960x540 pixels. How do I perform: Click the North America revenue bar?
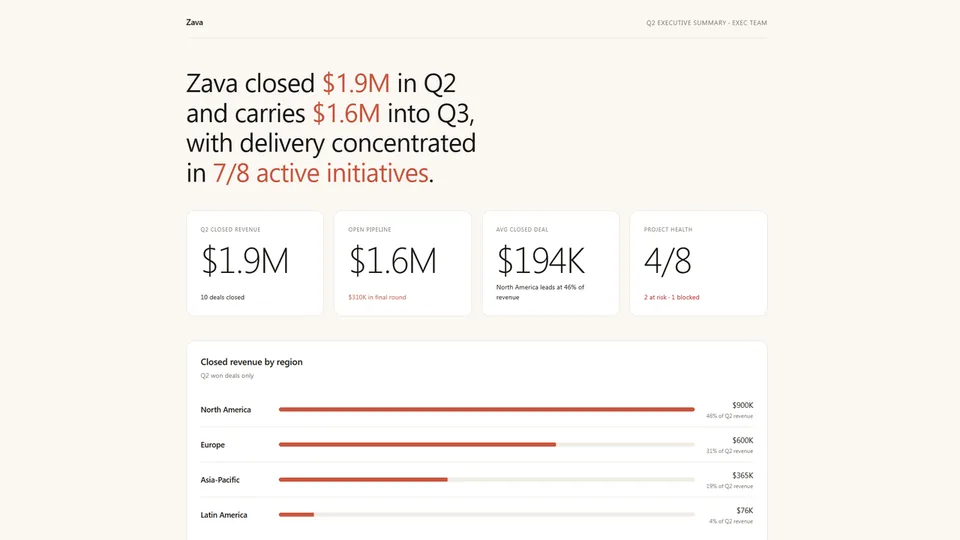click(x=487, y=409)
